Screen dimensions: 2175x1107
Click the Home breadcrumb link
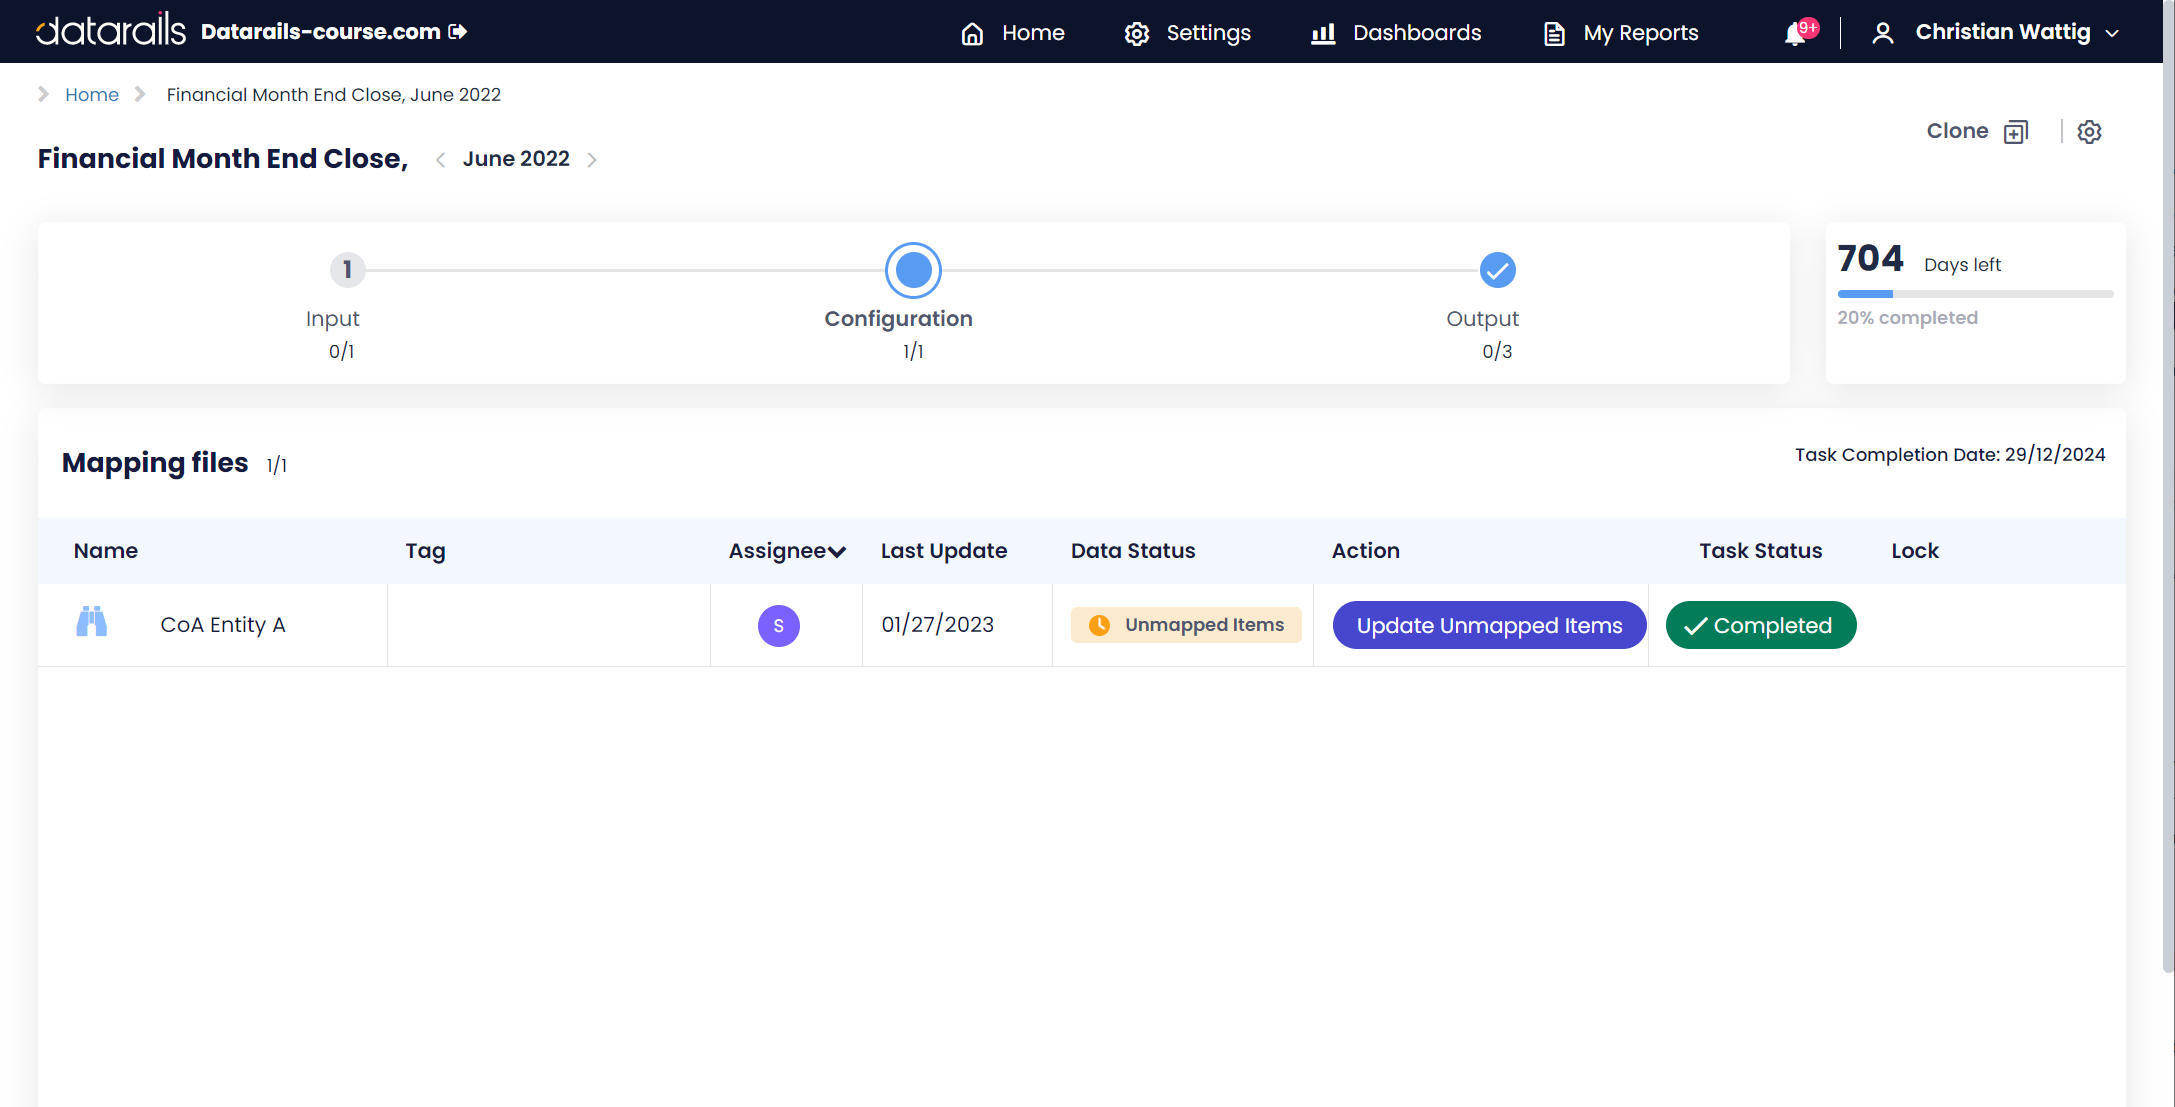point(92,94)
